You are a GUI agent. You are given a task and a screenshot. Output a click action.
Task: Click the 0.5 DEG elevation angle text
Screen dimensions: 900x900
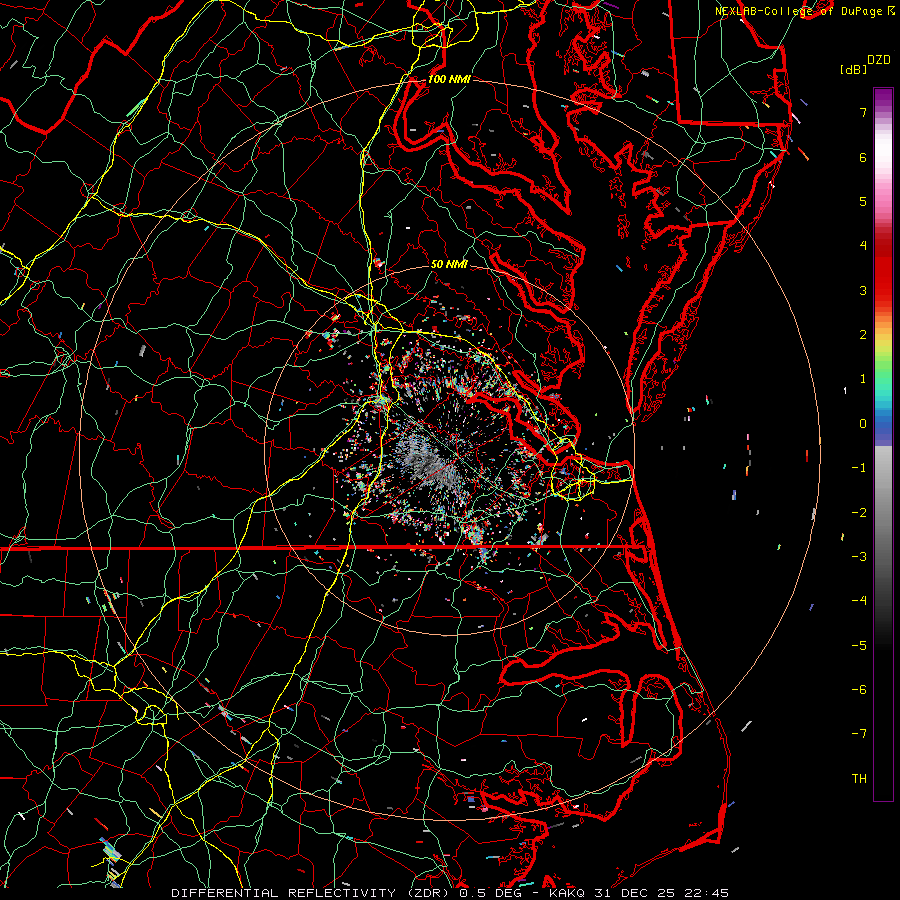coord(488,893)
